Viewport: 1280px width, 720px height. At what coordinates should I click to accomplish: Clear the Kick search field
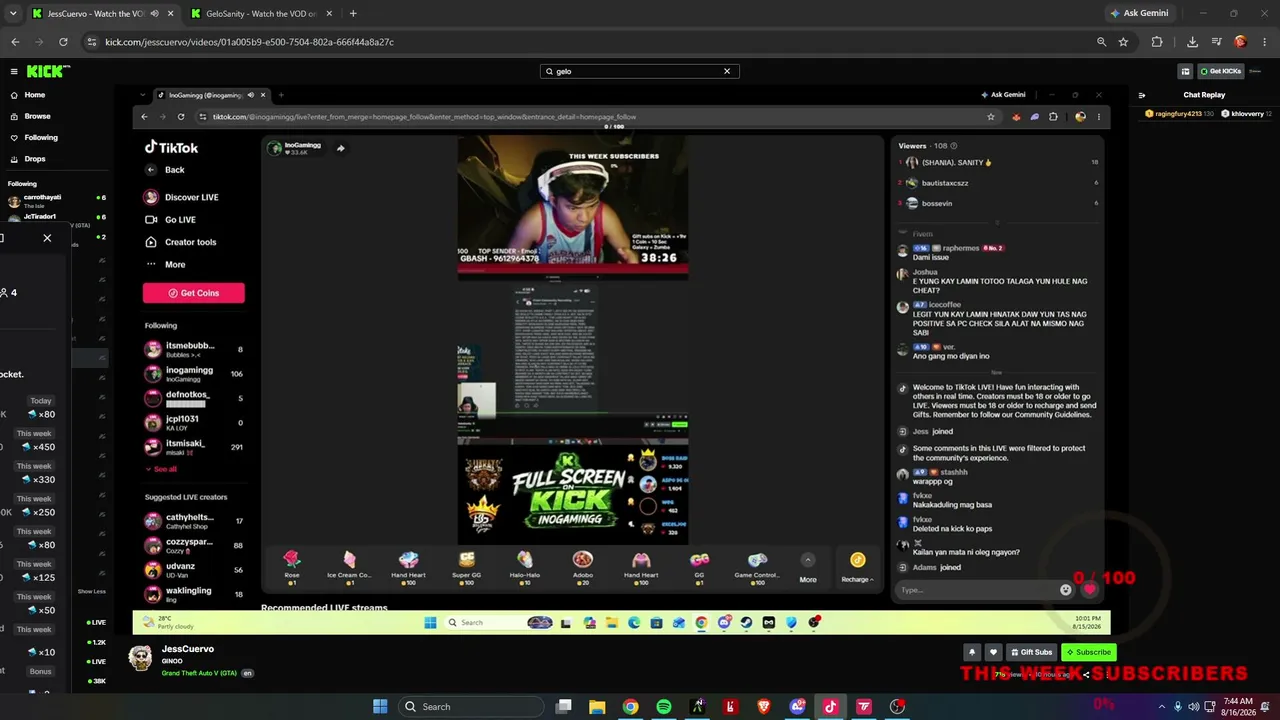[x=727, y=71]
